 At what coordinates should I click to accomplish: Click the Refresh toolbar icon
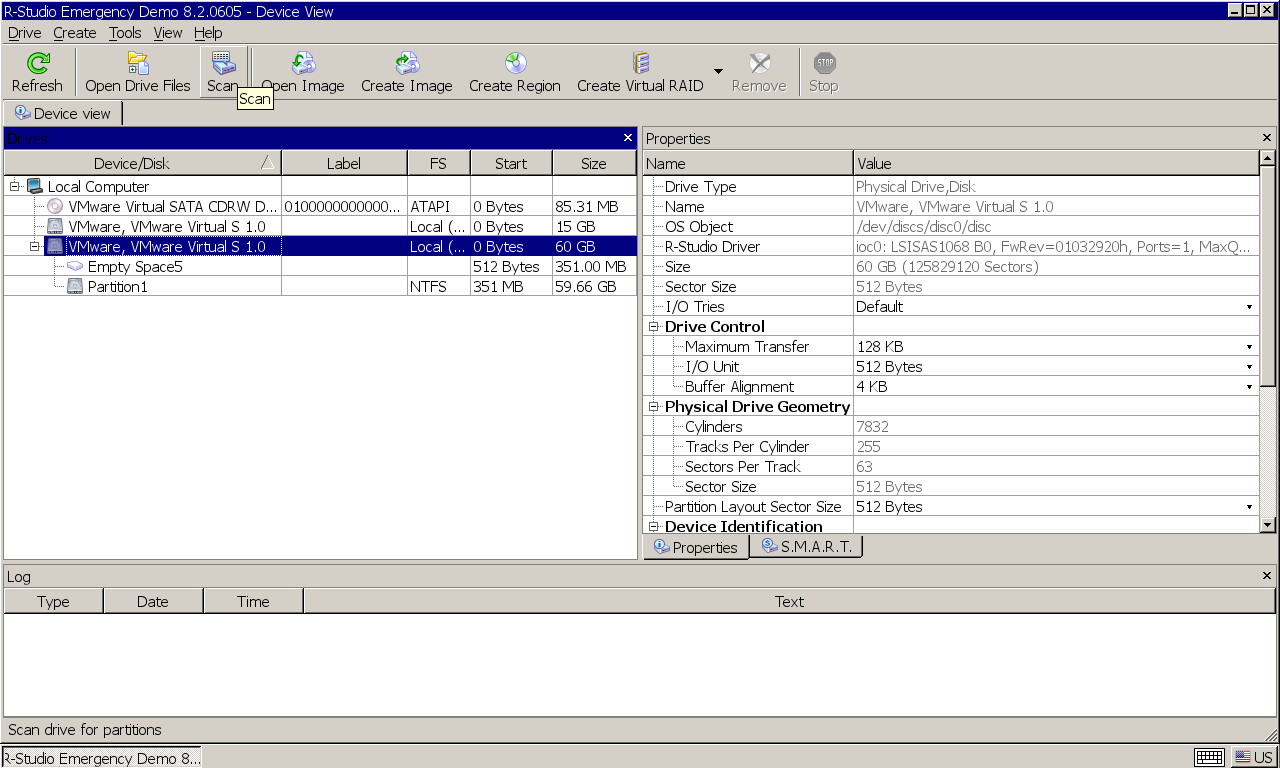tap(37, 63)
